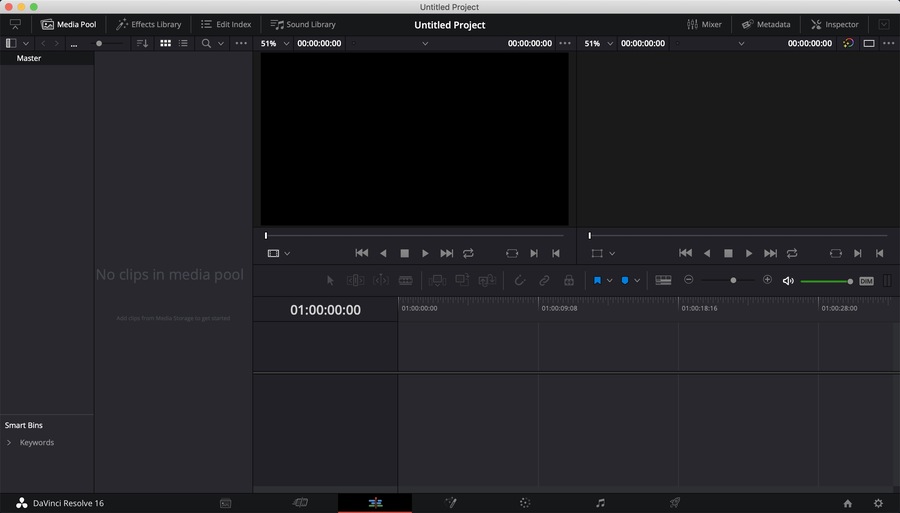Viewport: 900px width, 513px height.
Task: Toggle Position Lock padlock icon
Action: tap(569, 280)
